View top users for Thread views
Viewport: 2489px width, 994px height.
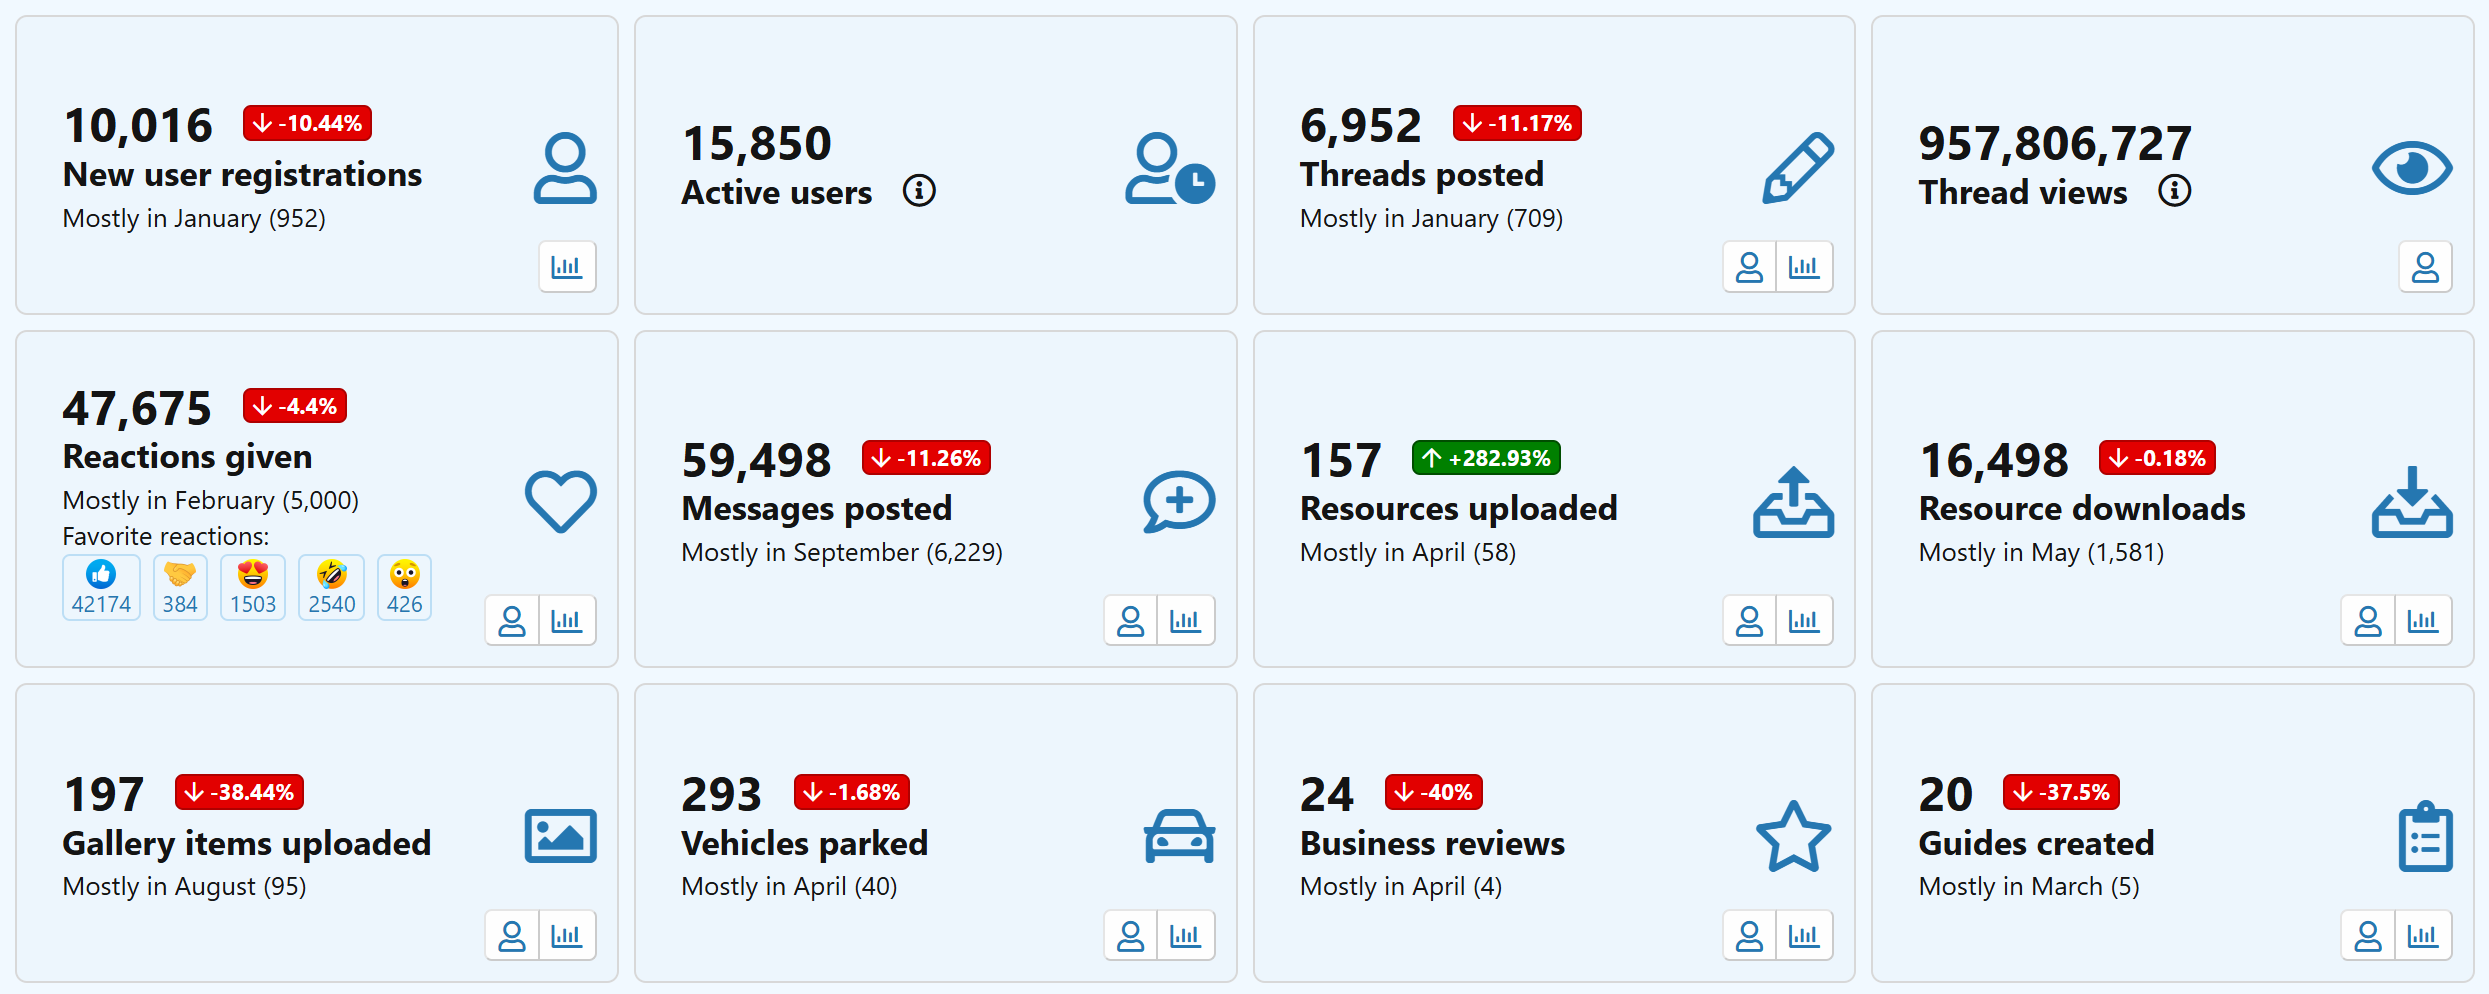click(x=2425, y=267)
